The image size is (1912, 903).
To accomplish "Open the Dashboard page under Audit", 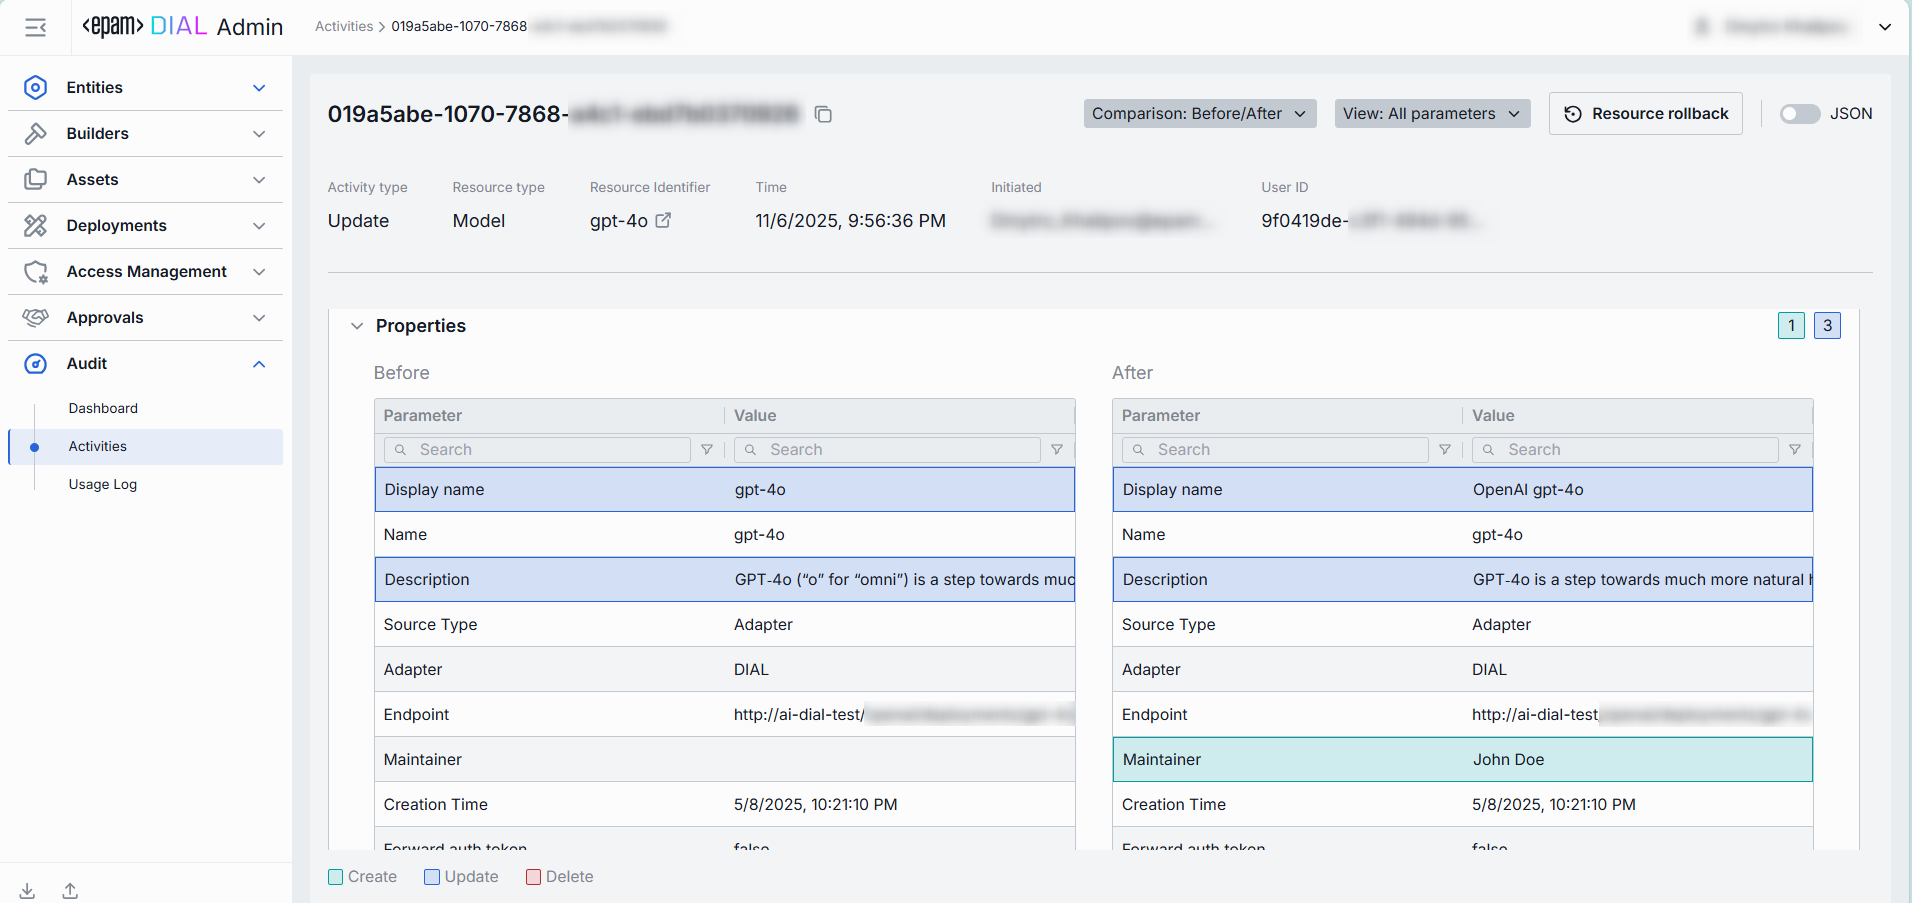I will click(103, 408).
